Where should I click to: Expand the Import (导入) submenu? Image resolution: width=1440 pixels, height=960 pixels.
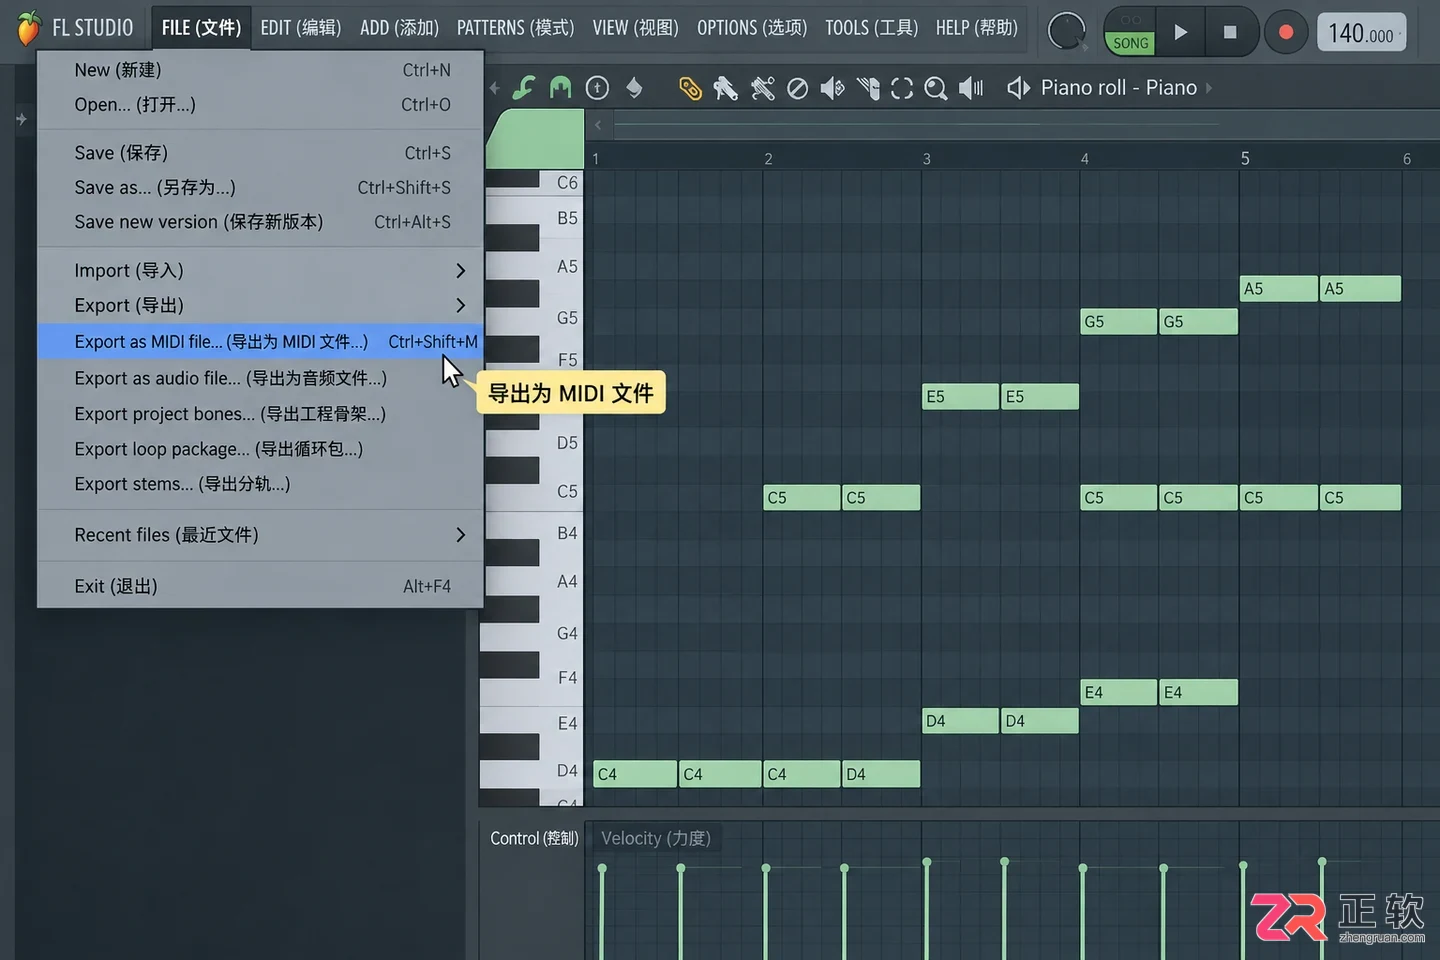(x=260, y=270)
